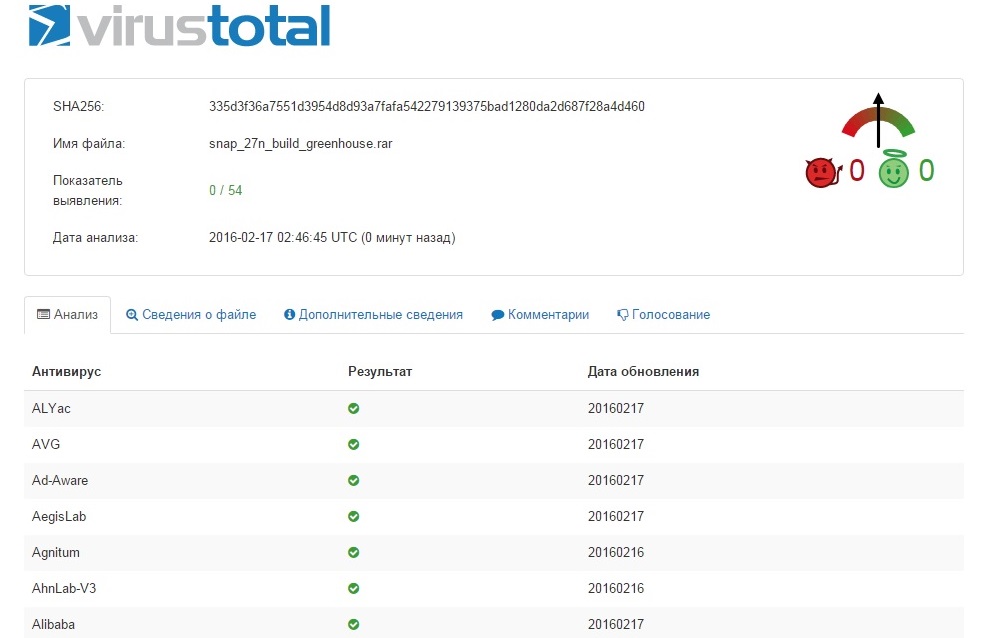The height and width of the screenshot is (638, 988).
Task: Click update date 20160217 in Alibaba row
Action: click(x=616, y=624)
